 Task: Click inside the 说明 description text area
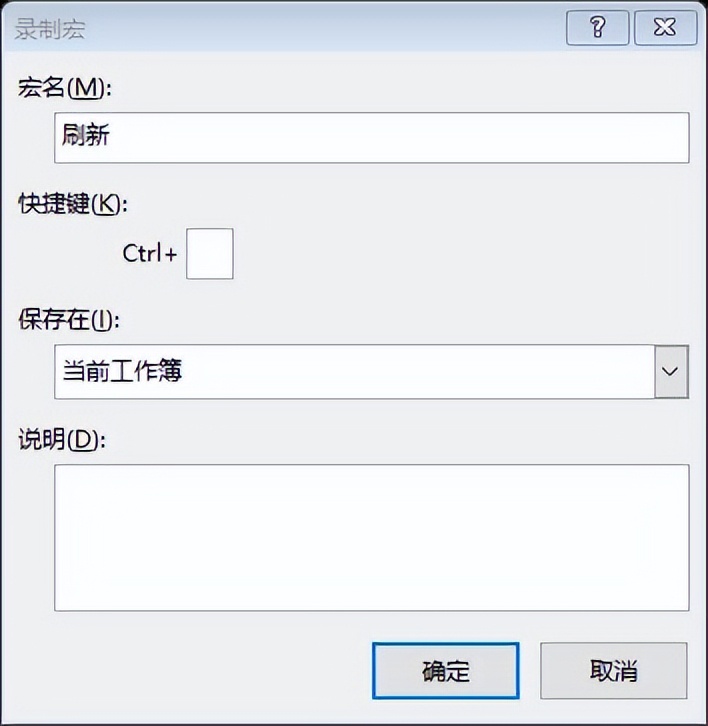tap(371, 538)
